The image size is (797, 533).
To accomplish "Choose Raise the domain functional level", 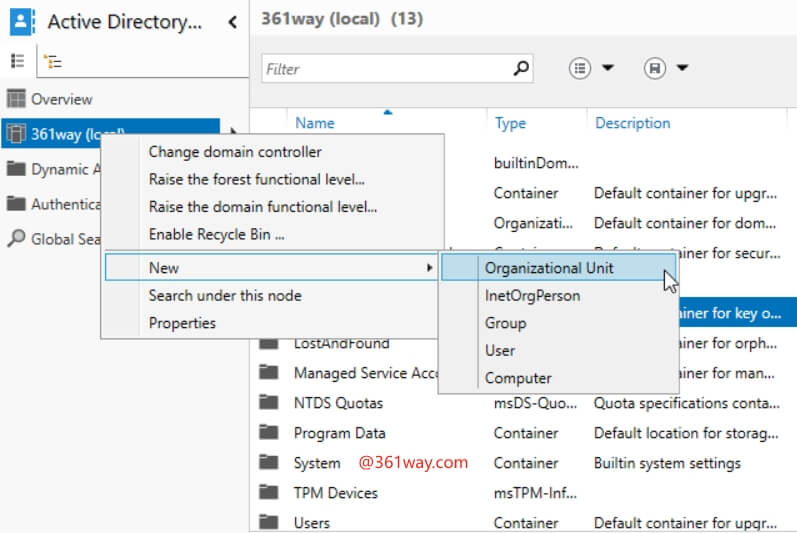I will coord(263,207).
